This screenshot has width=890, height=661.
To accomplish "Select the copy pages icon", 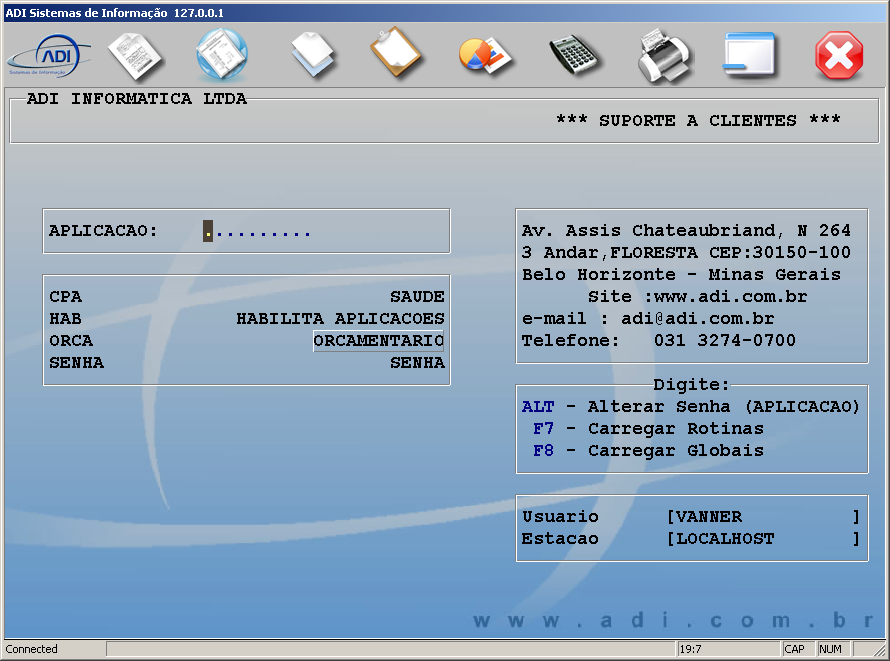I will click(313, 55).
